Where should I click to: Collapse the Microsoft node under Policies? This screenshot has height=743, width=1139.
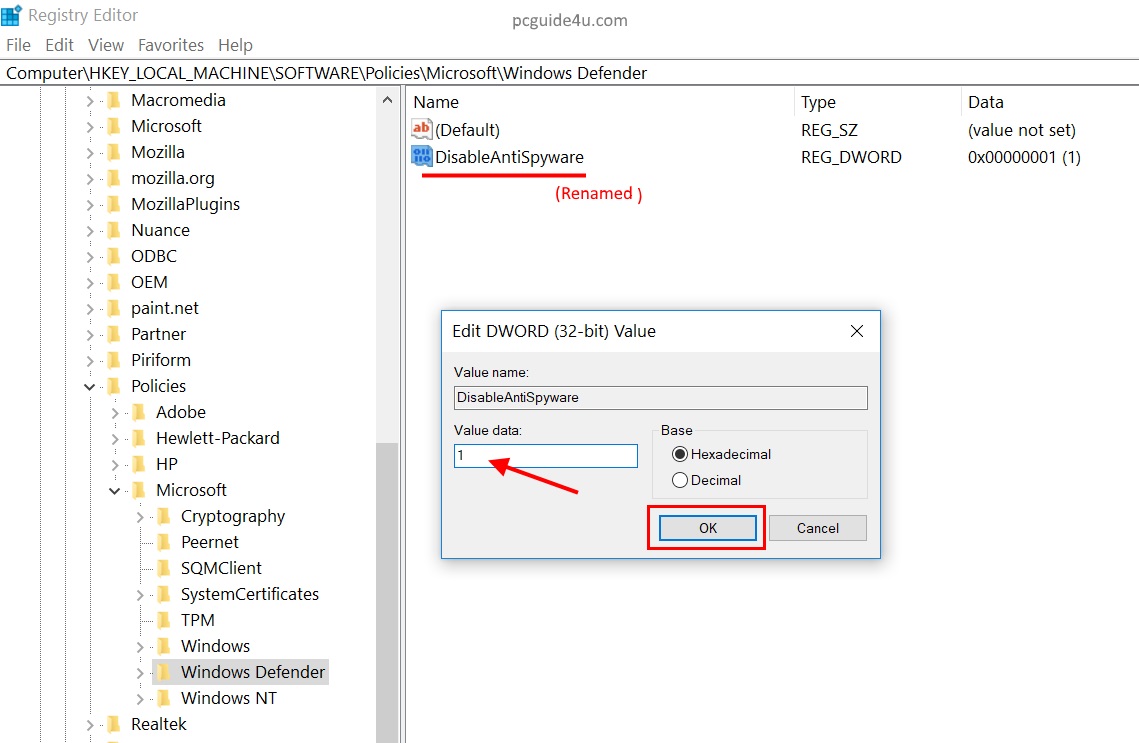point(115,490)
